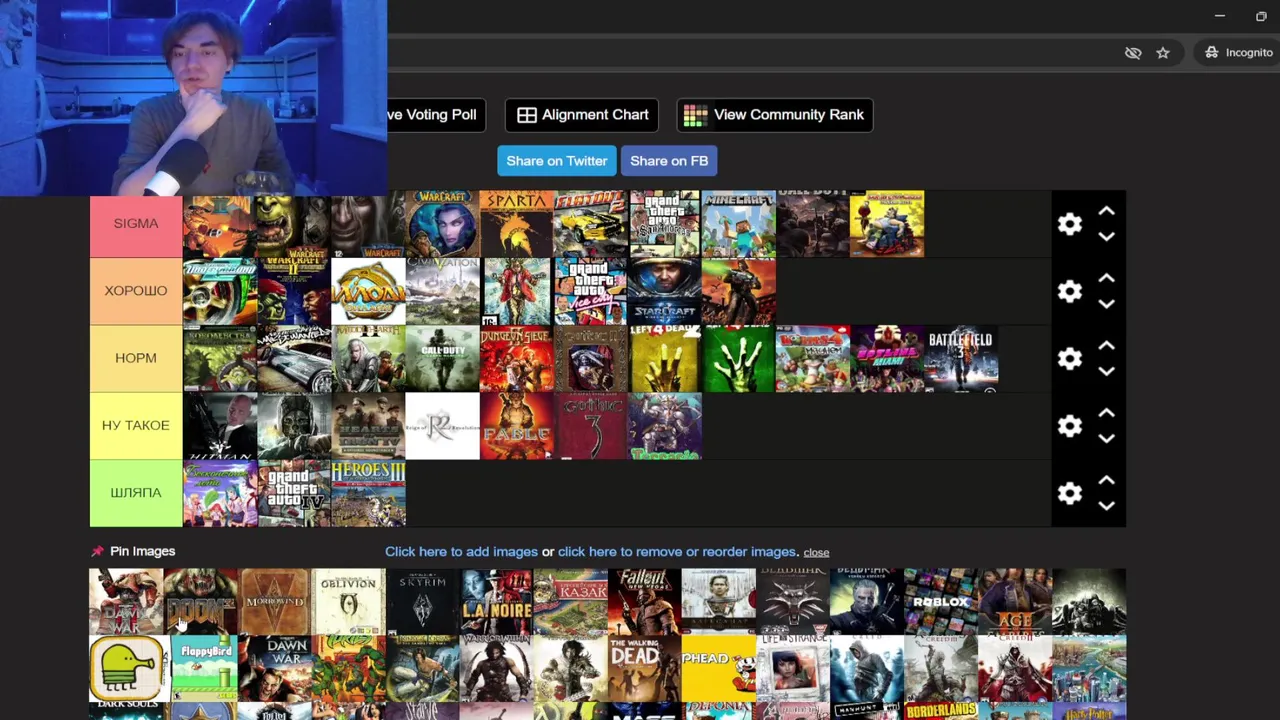Open settings gear for НОРМ tier
Screen dimensions: 1280x720
pos(1070,359)
